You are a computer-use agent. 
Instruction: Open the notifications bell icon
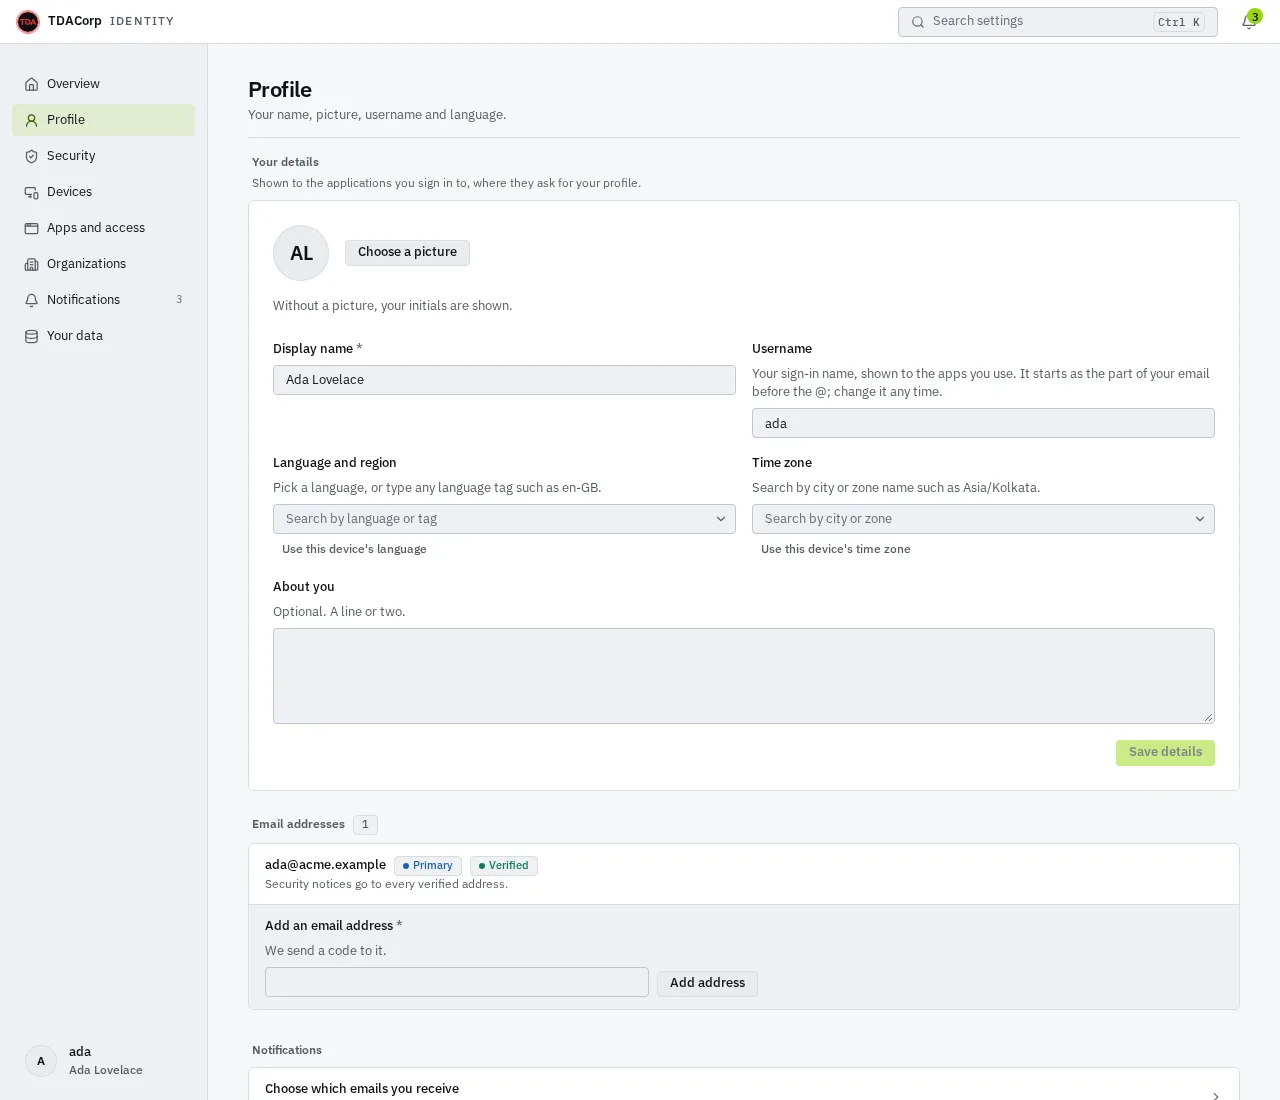pos(1249,22)
